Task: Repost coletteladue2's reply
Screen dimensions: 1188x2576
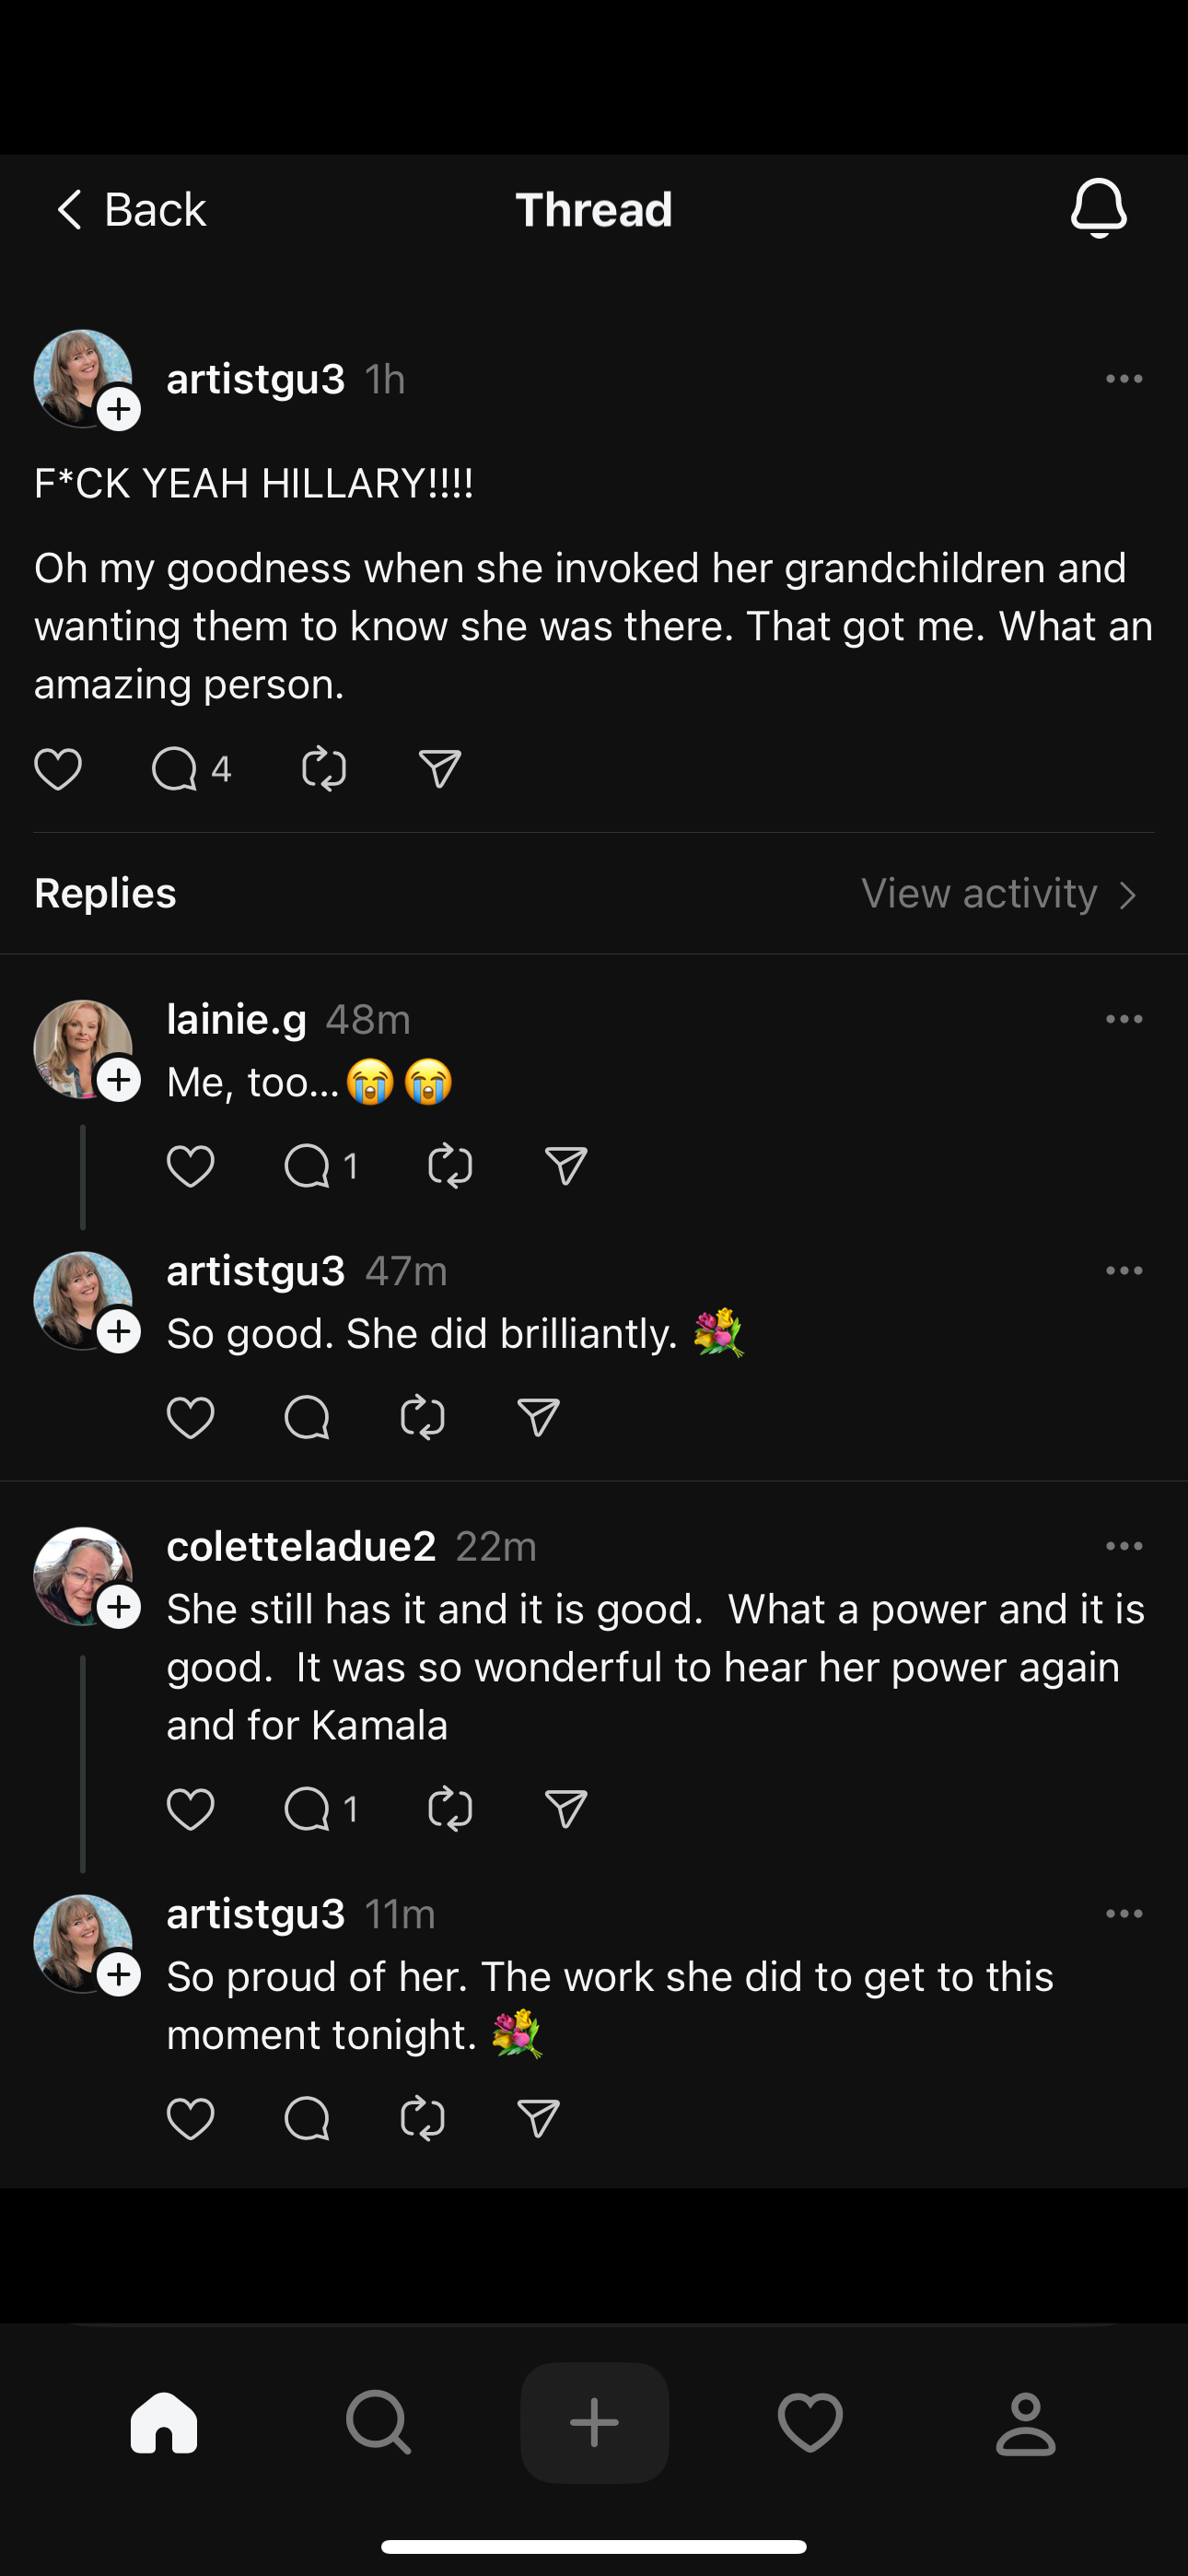Action: pyautogui.click(x=450, y=1809)
